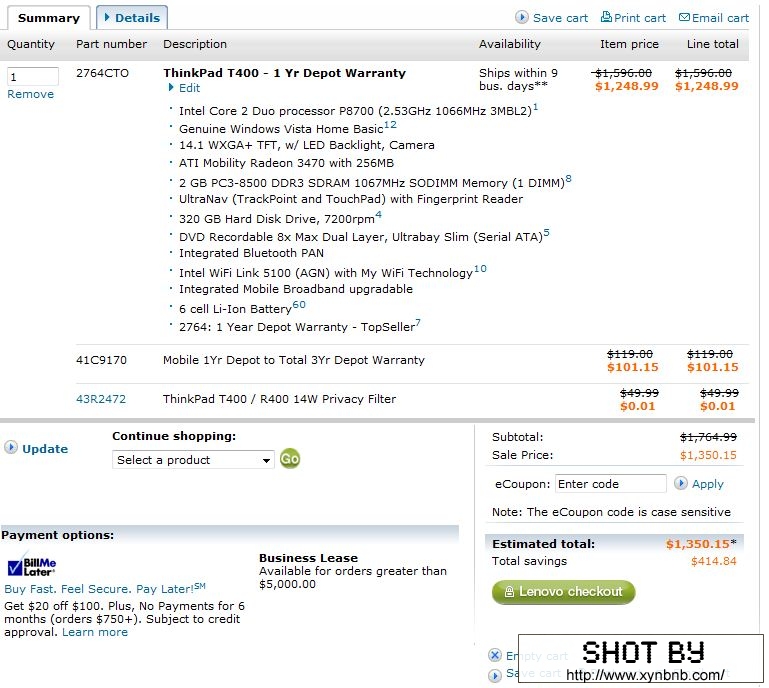This screenshot has height=688, width=769.
Task: Click the arrow icon beside Apply
Action: pos(681,483)
